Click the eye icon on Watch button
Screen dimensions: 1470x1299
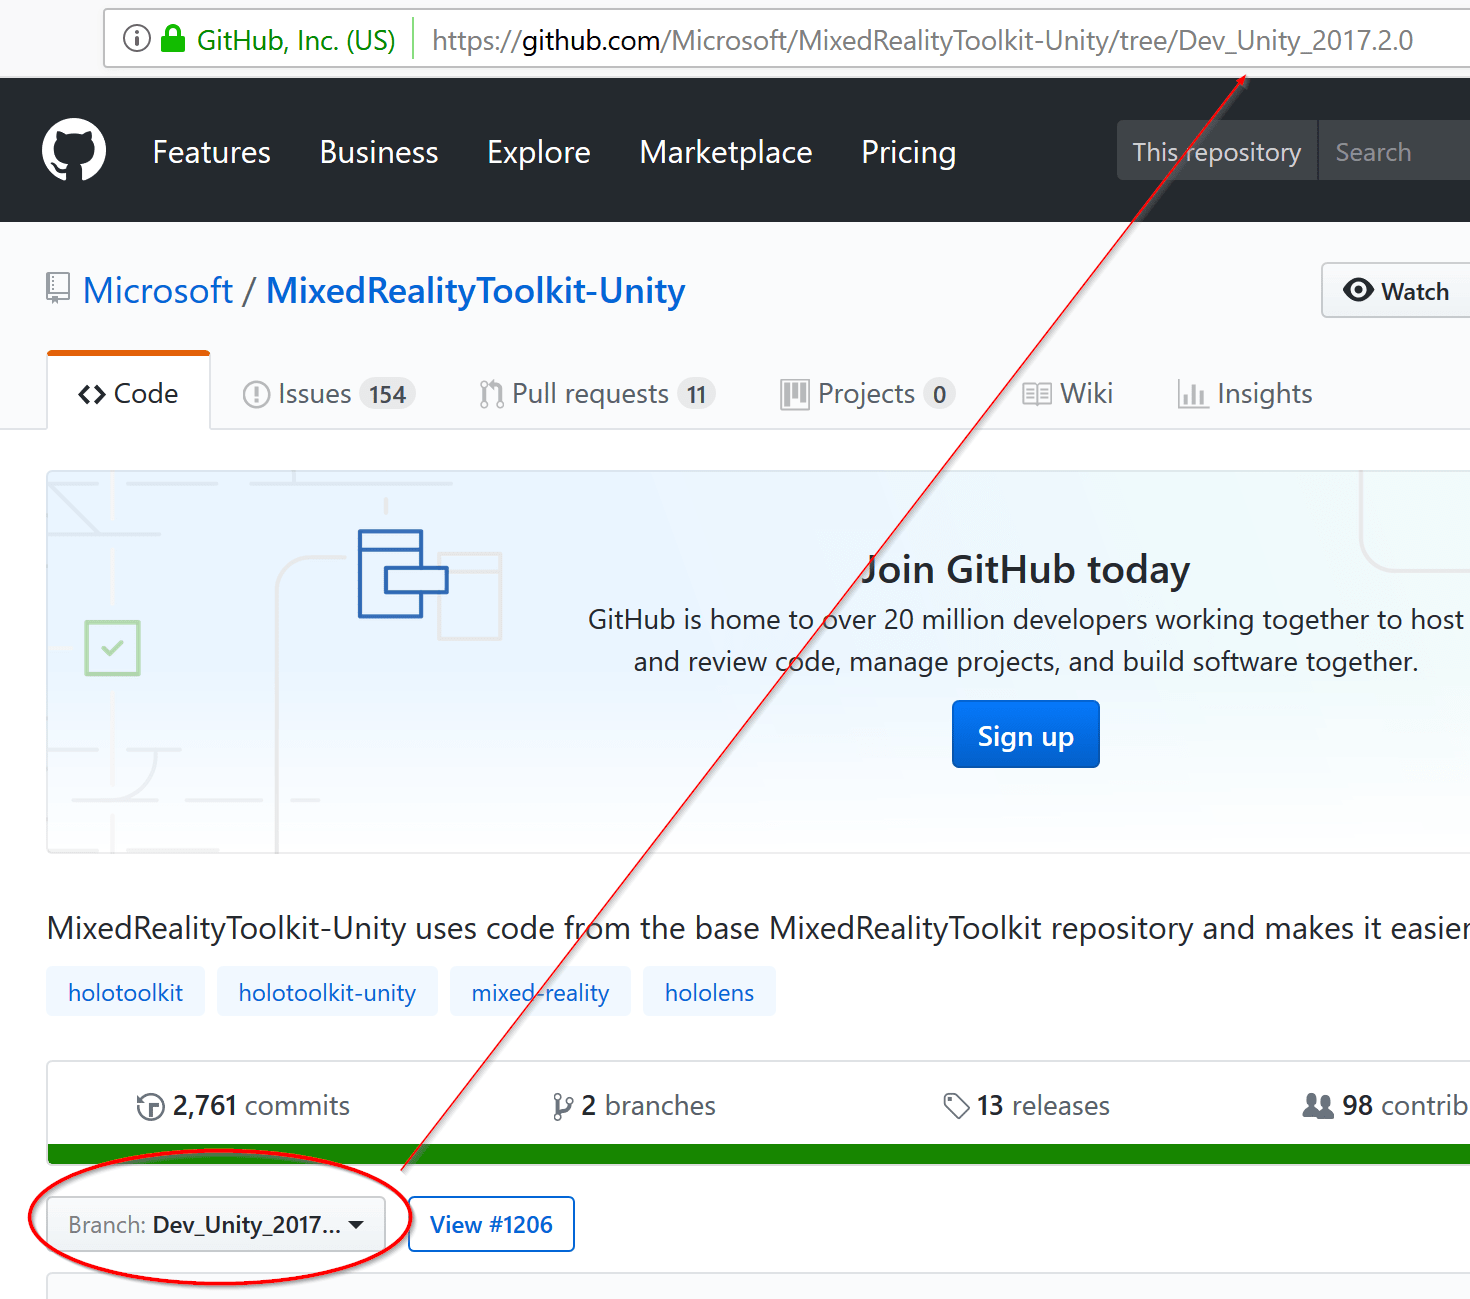click(1358, 290)
